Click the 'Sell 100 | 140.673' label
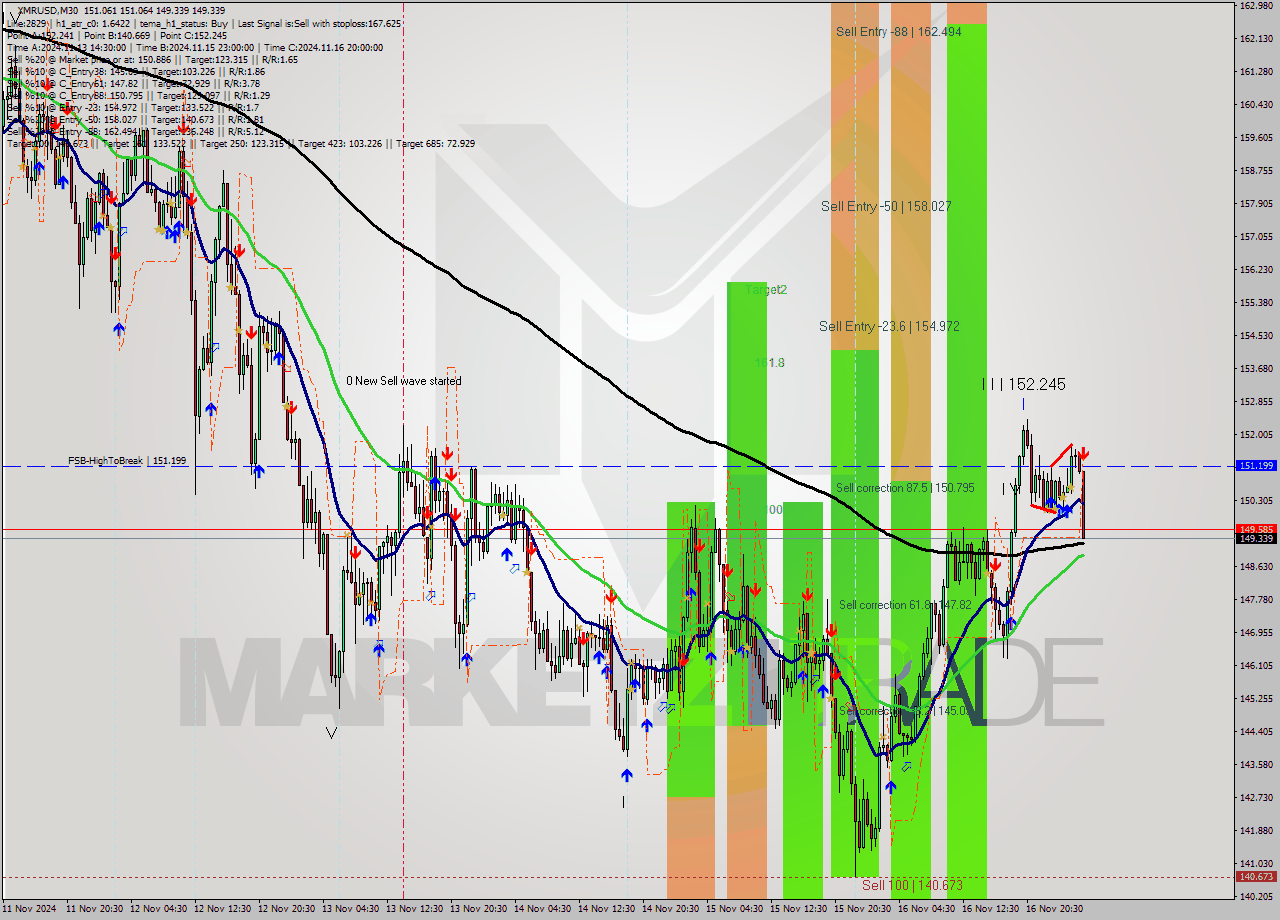 point(912,886)
